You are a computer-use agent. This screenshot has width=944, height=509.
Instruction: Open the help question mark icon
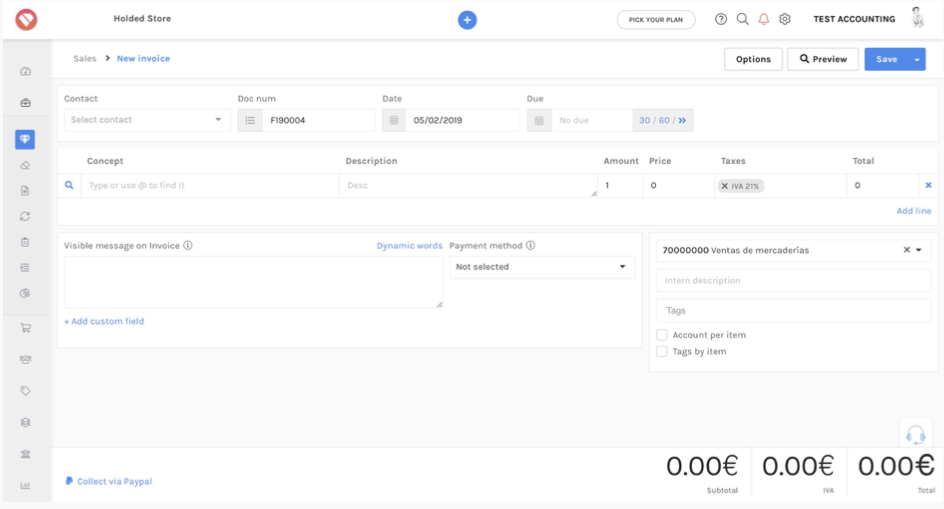click(721, 19)
